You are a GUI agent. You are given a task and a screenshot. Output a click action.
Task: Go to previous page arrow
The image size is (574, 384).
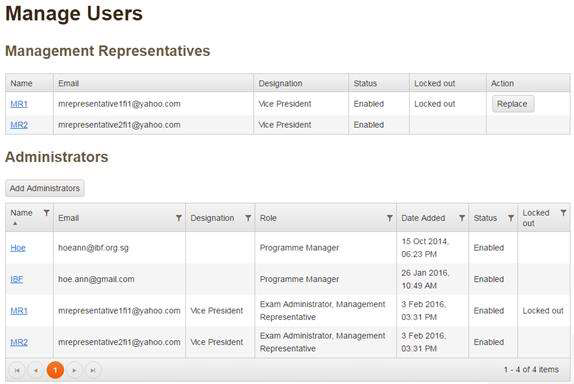click(x=36, y=370)
